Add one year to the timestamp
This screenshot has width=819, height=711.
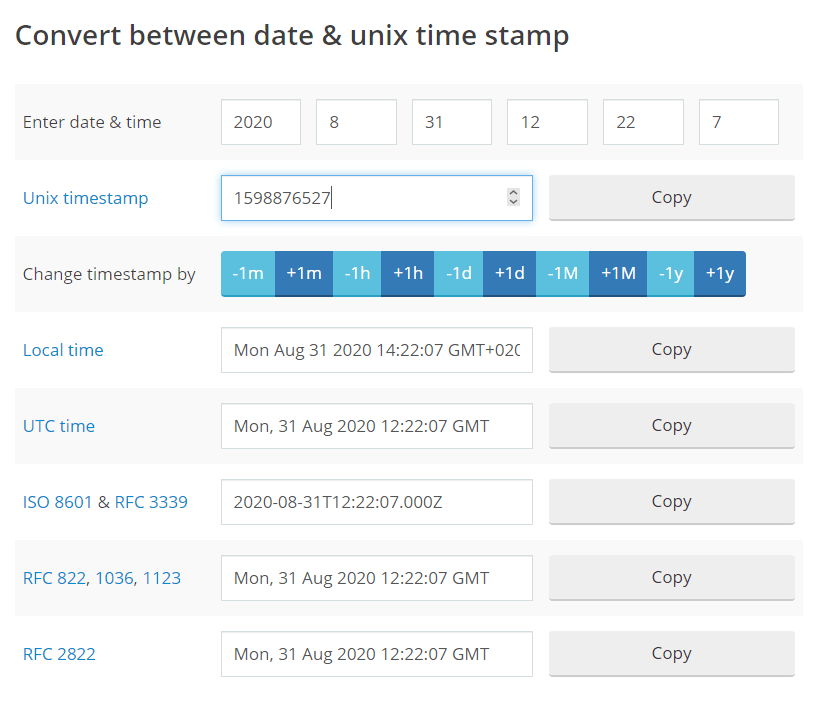720,273
